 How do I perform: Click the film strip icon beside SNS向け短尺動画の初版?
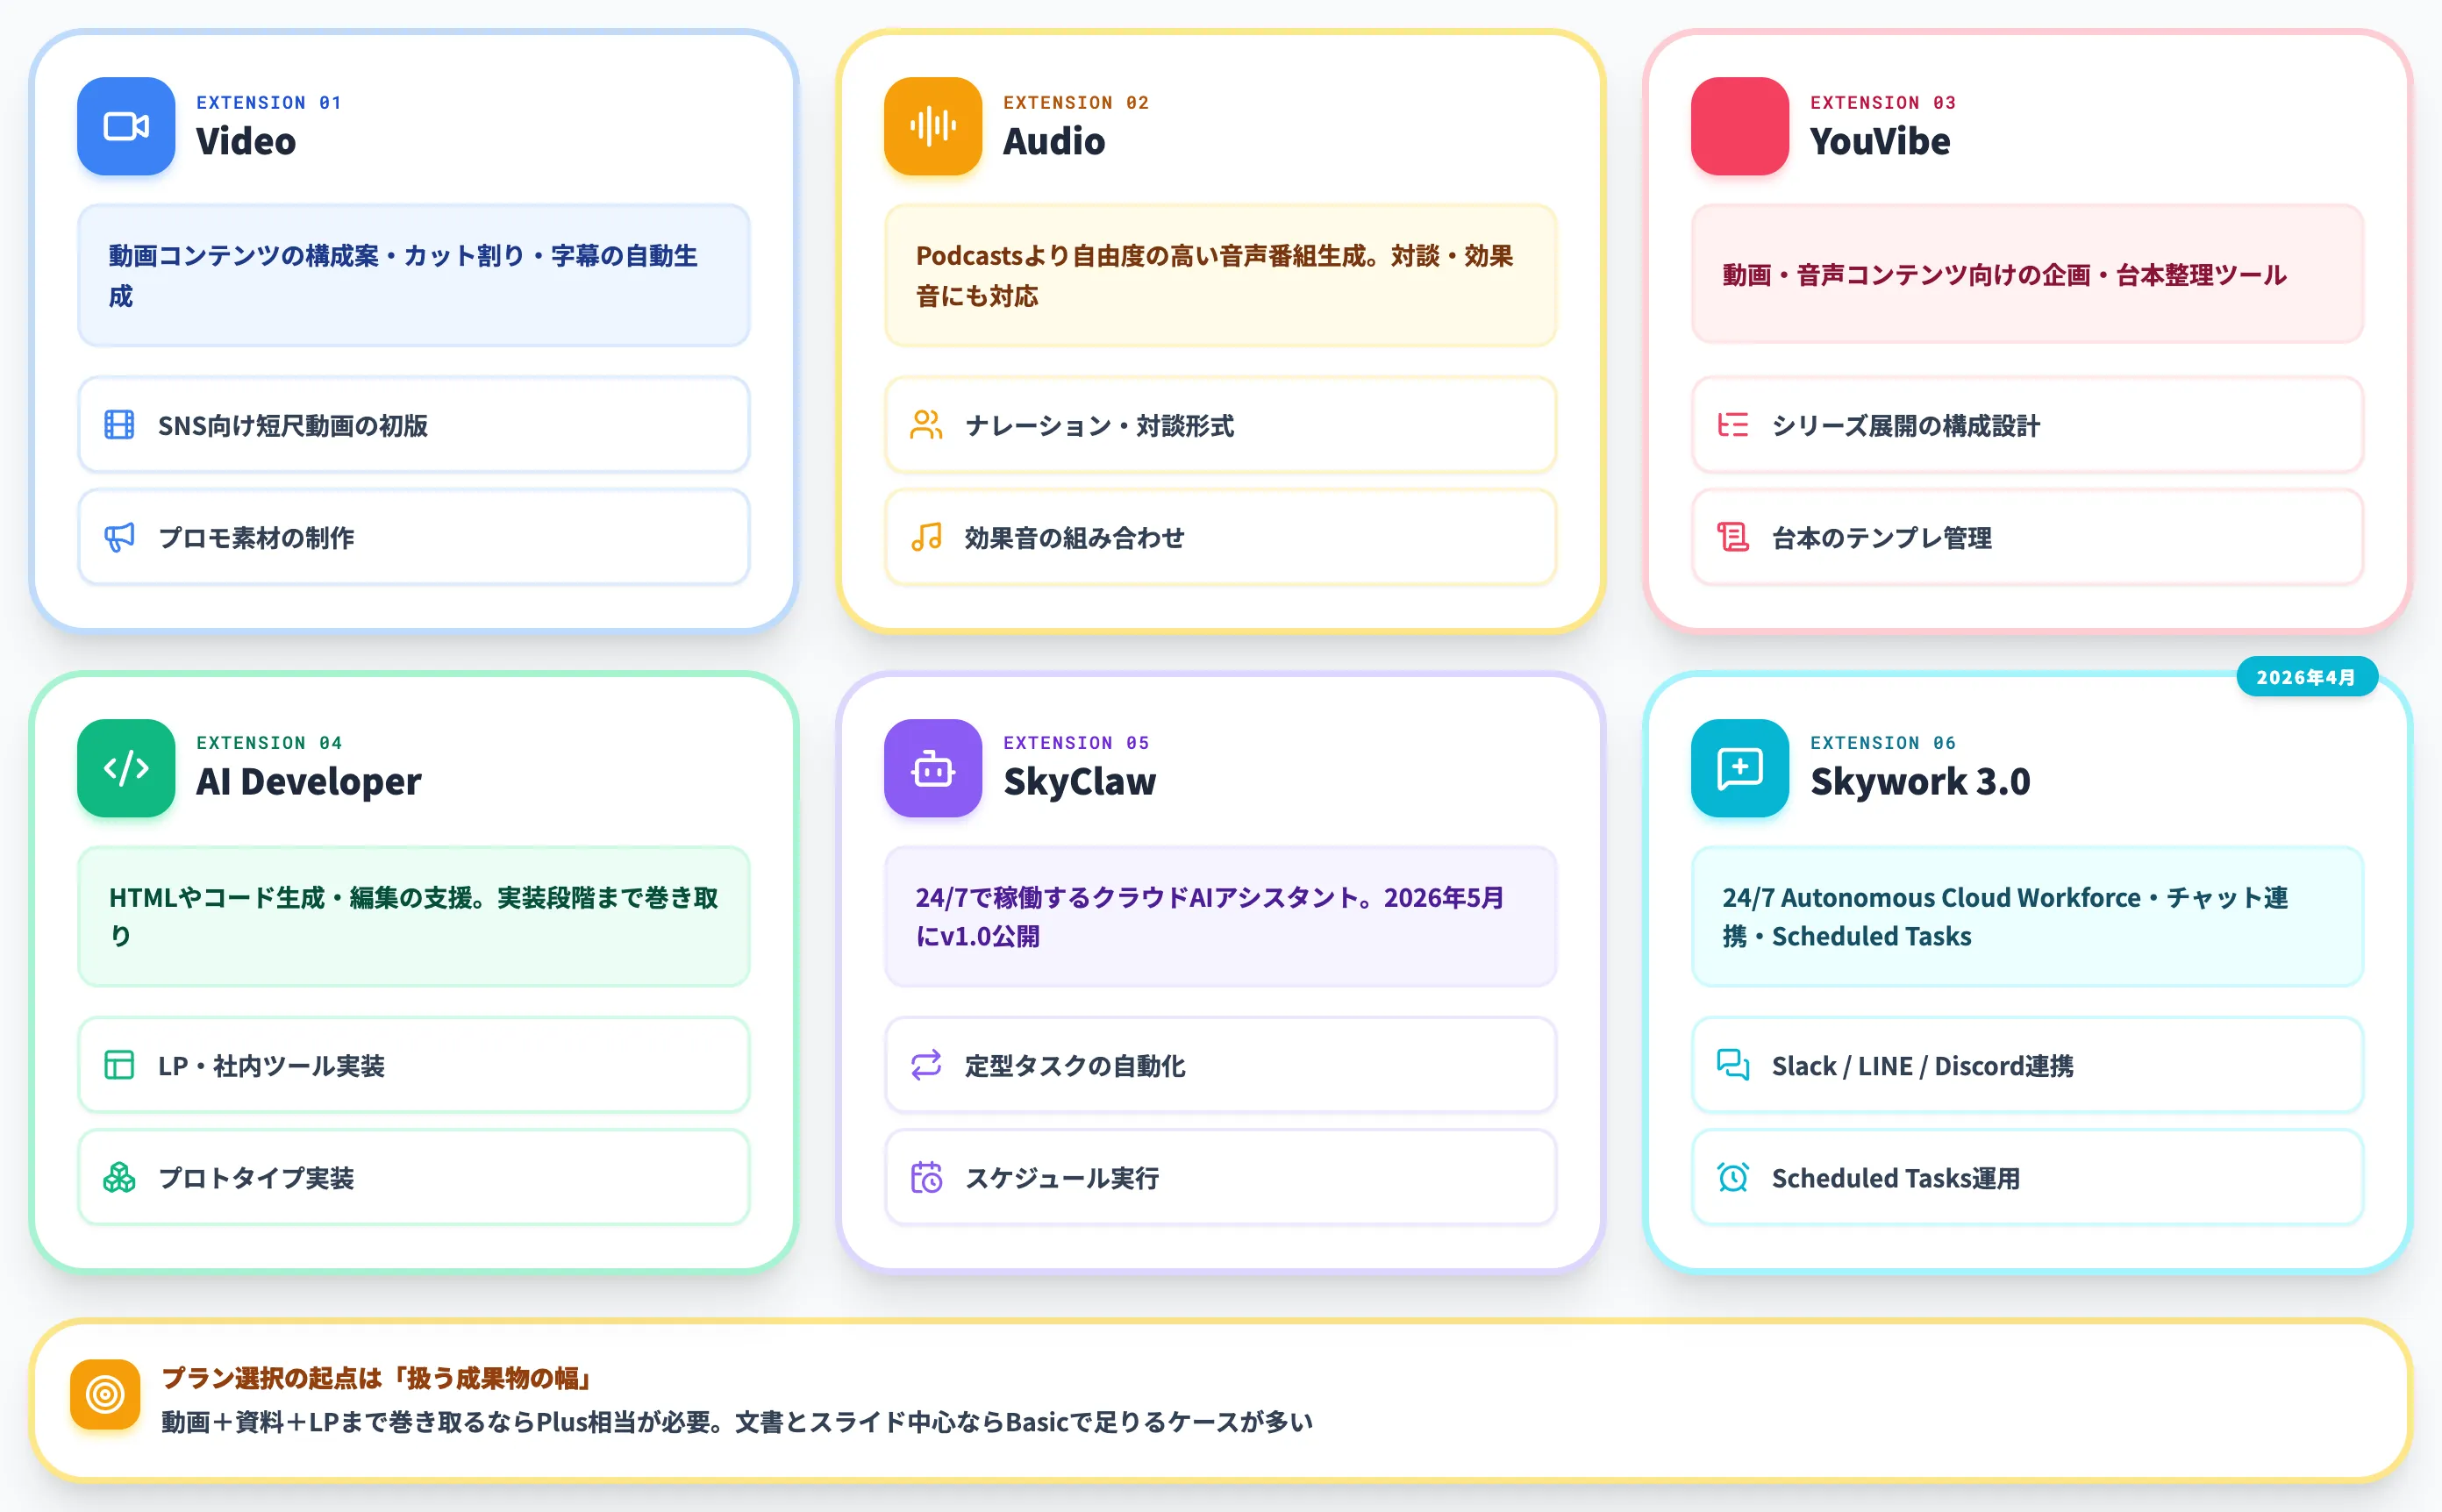pyautogui.click(x=119, y=425)
